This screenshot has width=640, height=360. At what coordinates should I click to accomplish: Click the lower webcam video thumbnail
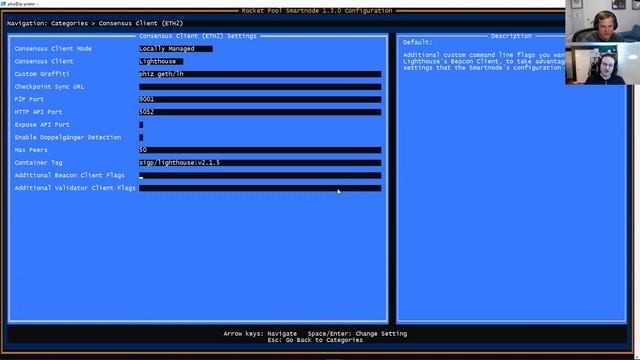click(602, 64)
